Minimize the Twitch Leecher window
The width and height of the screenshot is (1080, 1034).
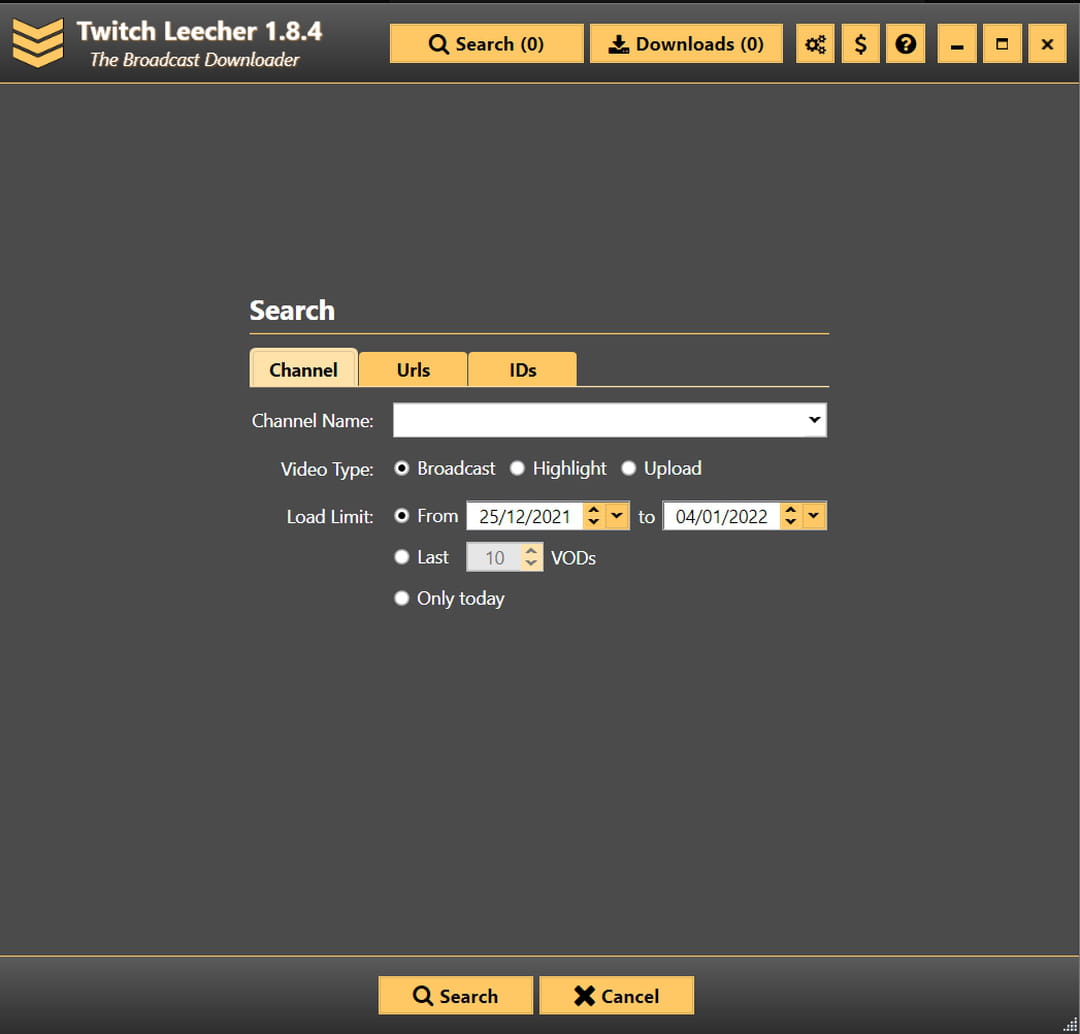[957, 44]
